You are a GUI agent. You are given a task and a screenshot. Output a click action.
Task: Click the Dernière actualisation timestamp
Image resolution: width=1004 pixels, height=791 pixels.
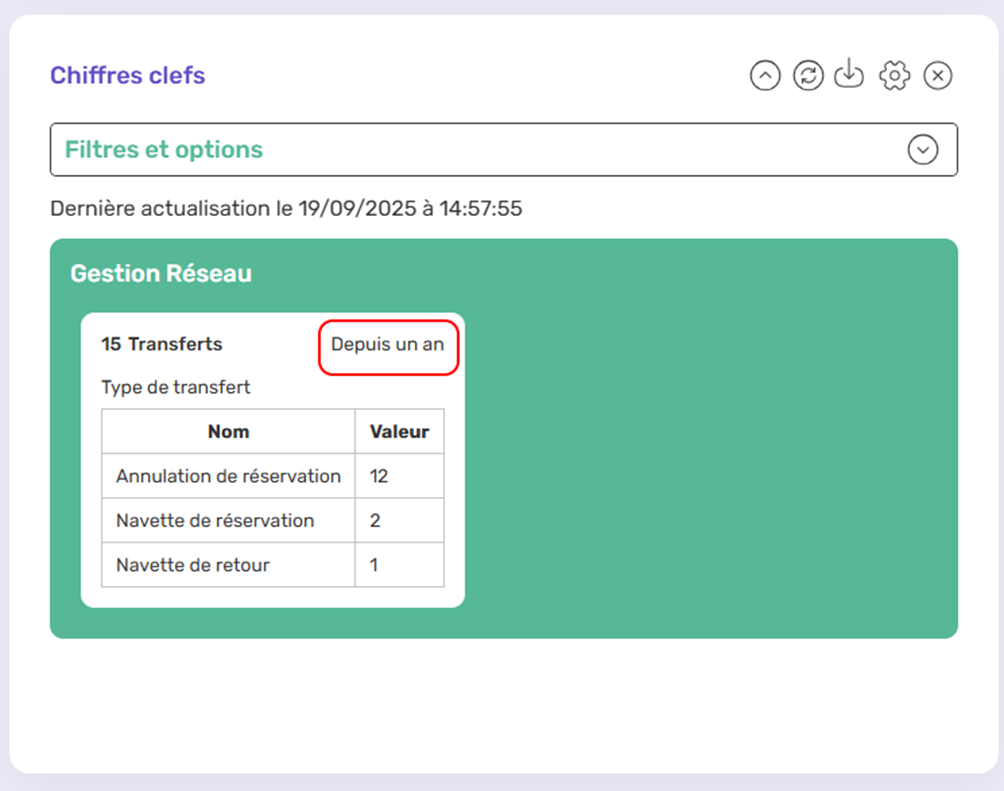(x=286, y=209)
